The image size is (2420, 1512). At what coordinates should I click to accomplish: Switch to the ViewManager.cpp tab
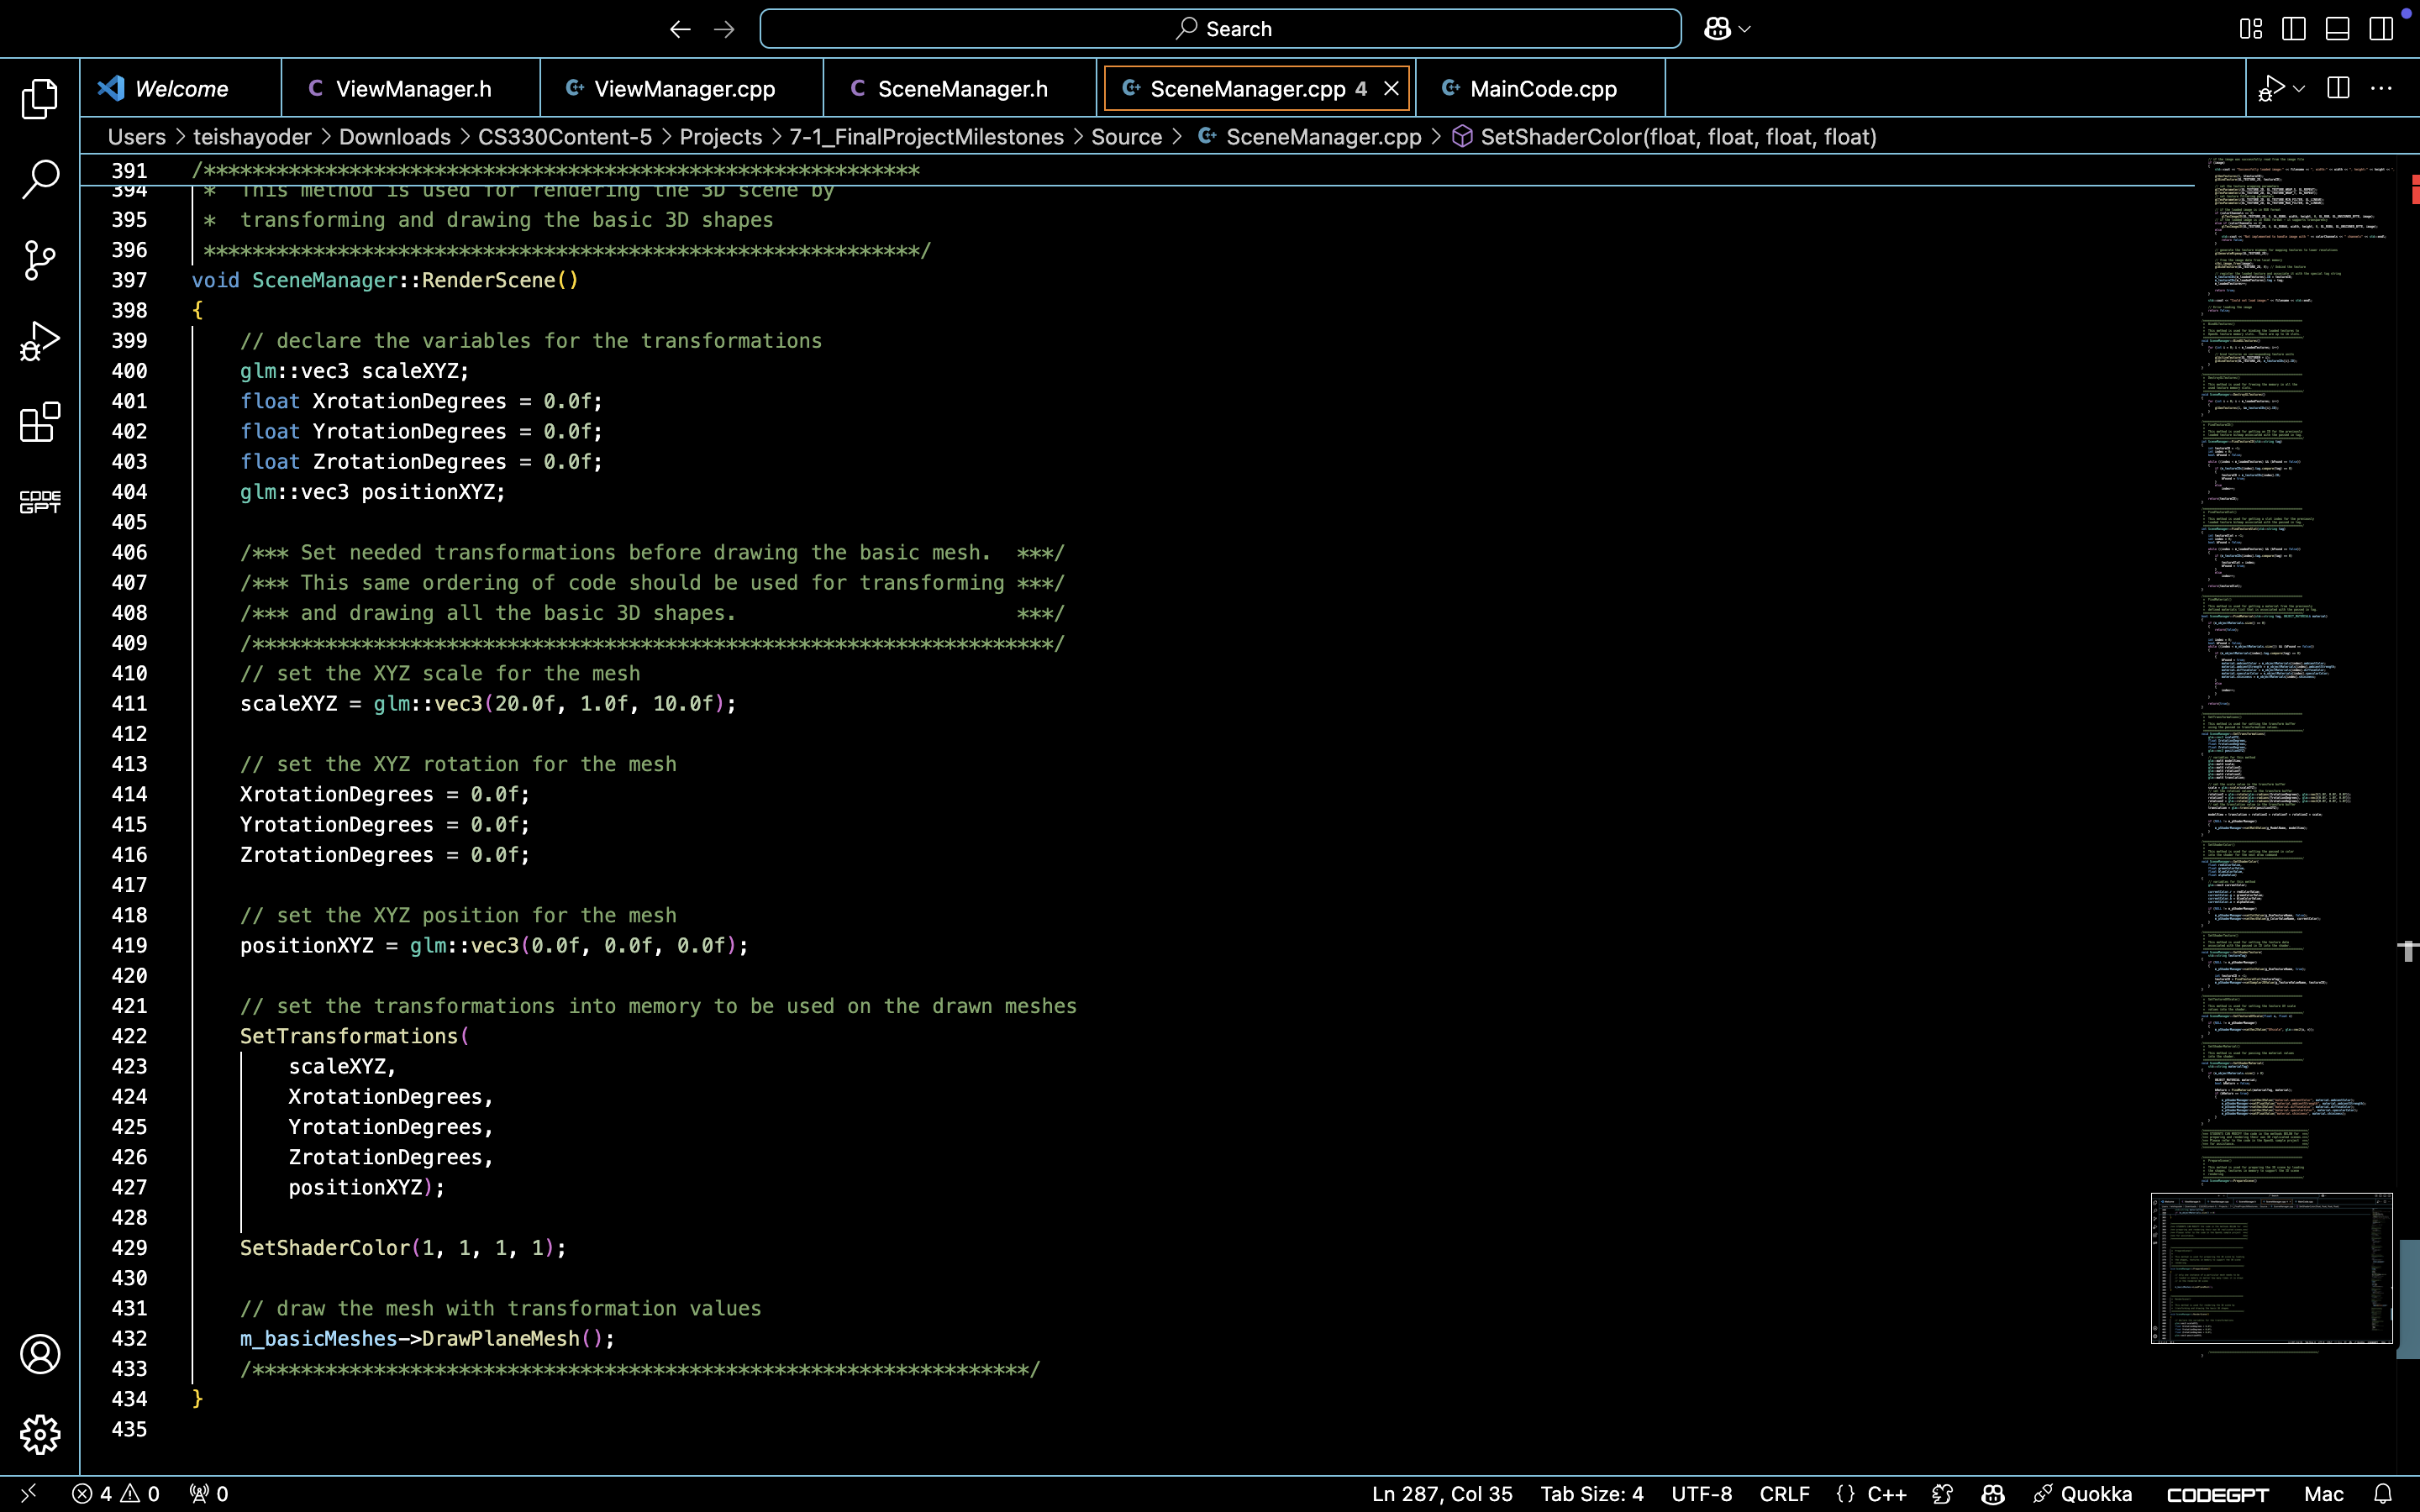coord(684,89)
